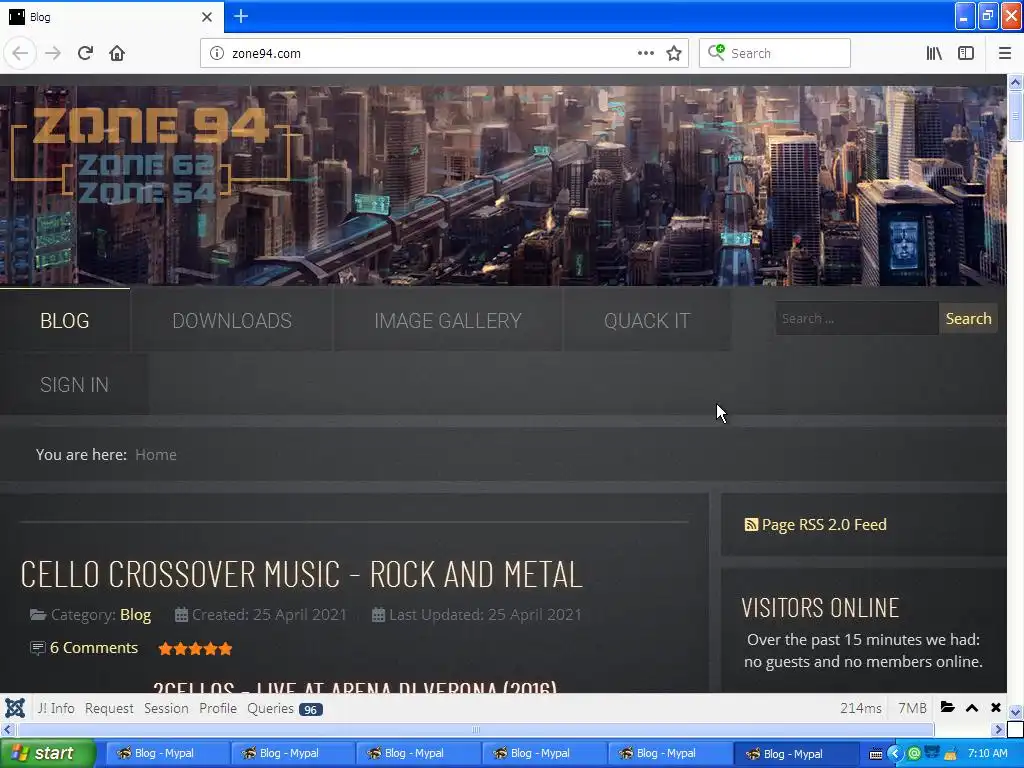
Task: Click the Zone 94 site logo
Action: pyautogui.click(x=150, y=155)
